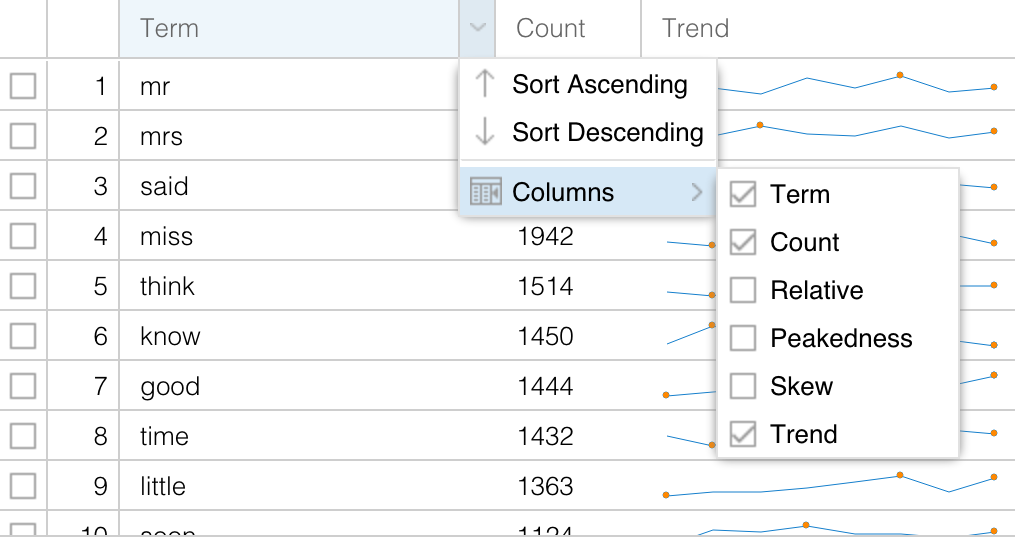Screen dimensions: 1015x542
Task: Select the row checkbox for 'time'
Action: click(x=23, y=437)
